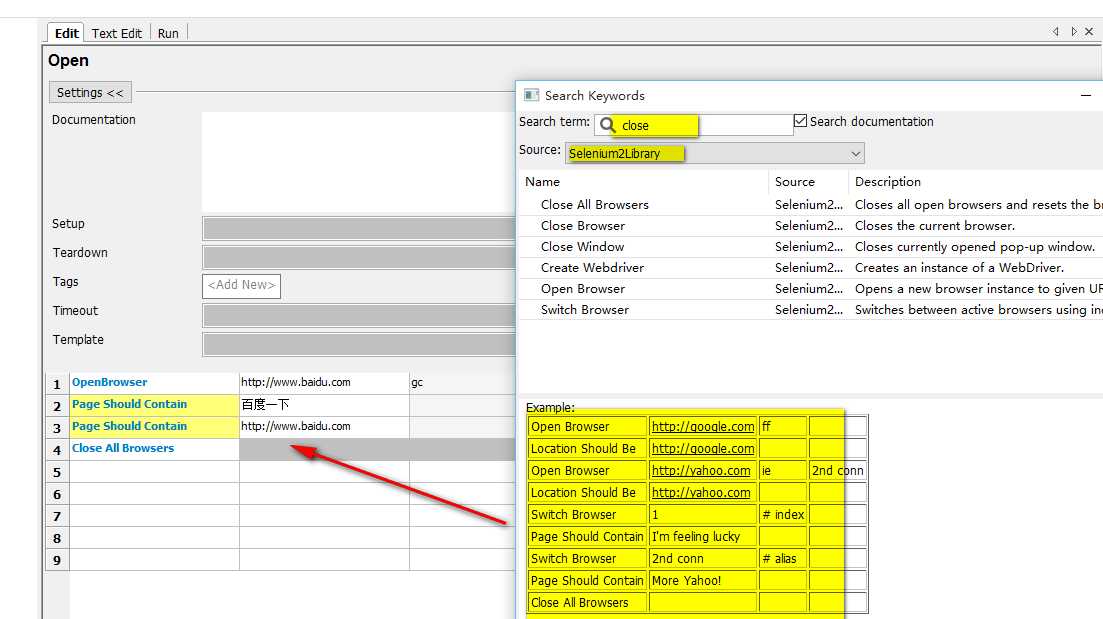The image size is (1103, 619).
Task: Select Close Browser keyword result
Action: click(x=582, y=226)
